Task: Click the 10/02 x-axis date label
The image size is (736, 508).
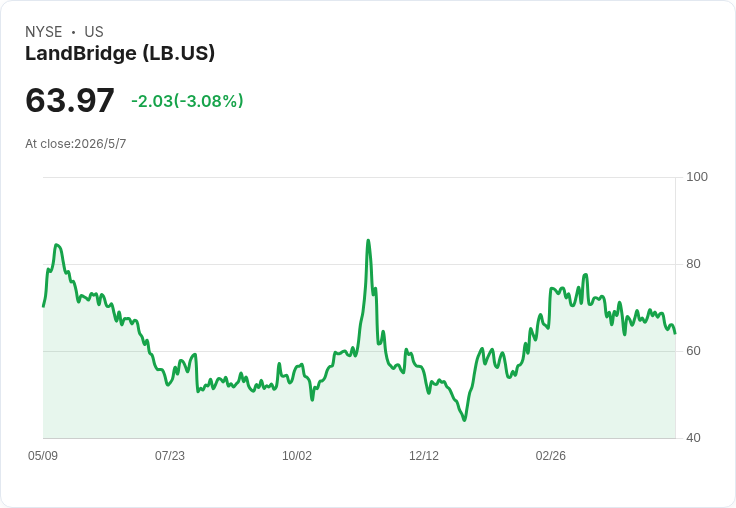Action: 297,455
